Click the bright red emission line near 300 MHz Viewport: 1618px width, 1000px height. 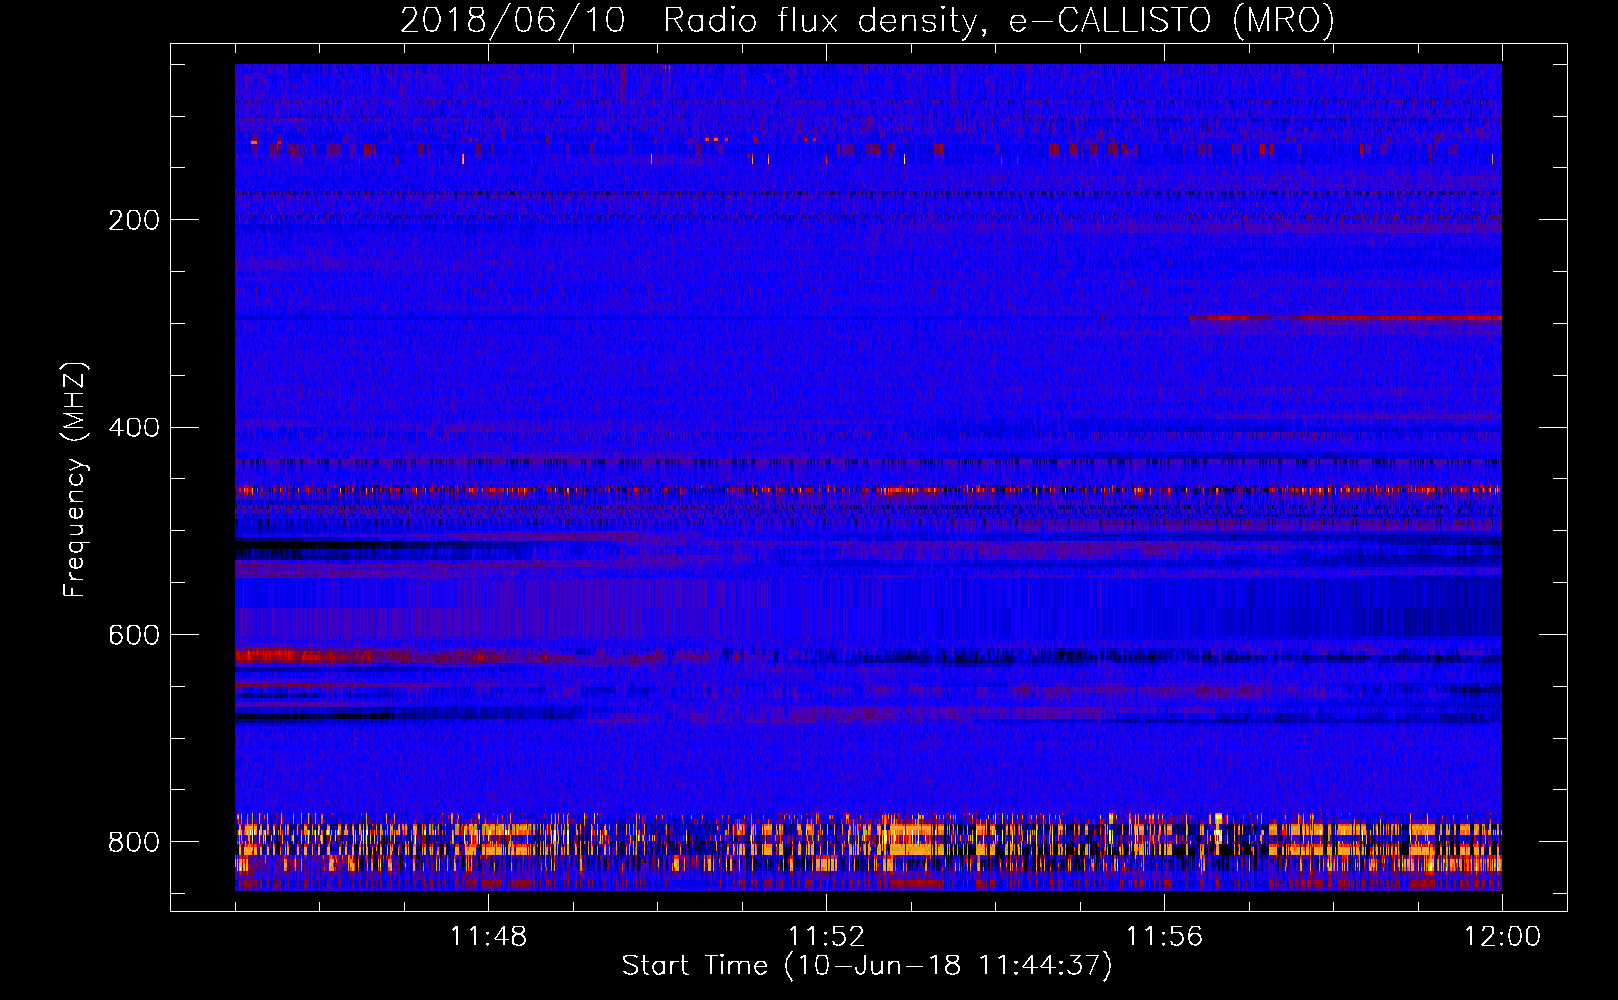pos(1345,318)
